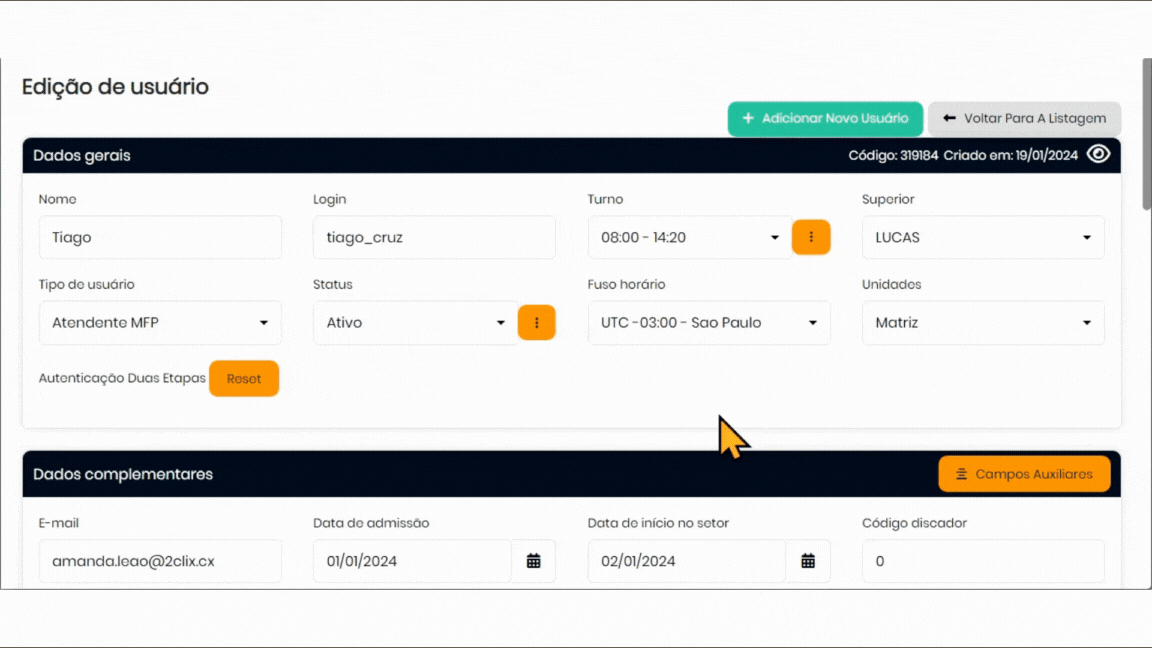Click the Adicionar Novo Usuário button

(825, 118)
